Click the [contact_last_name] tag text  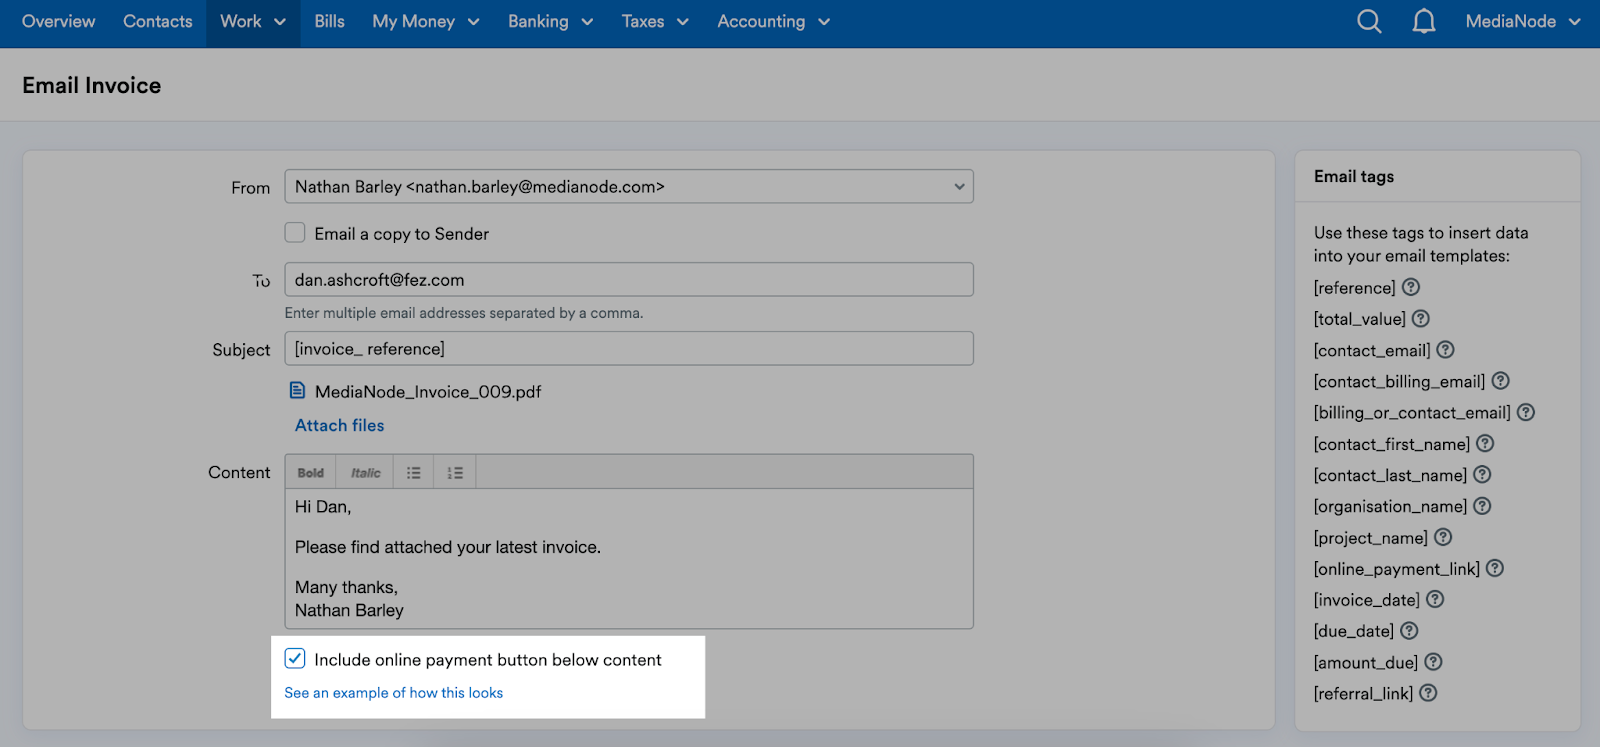click(1391, 475)
